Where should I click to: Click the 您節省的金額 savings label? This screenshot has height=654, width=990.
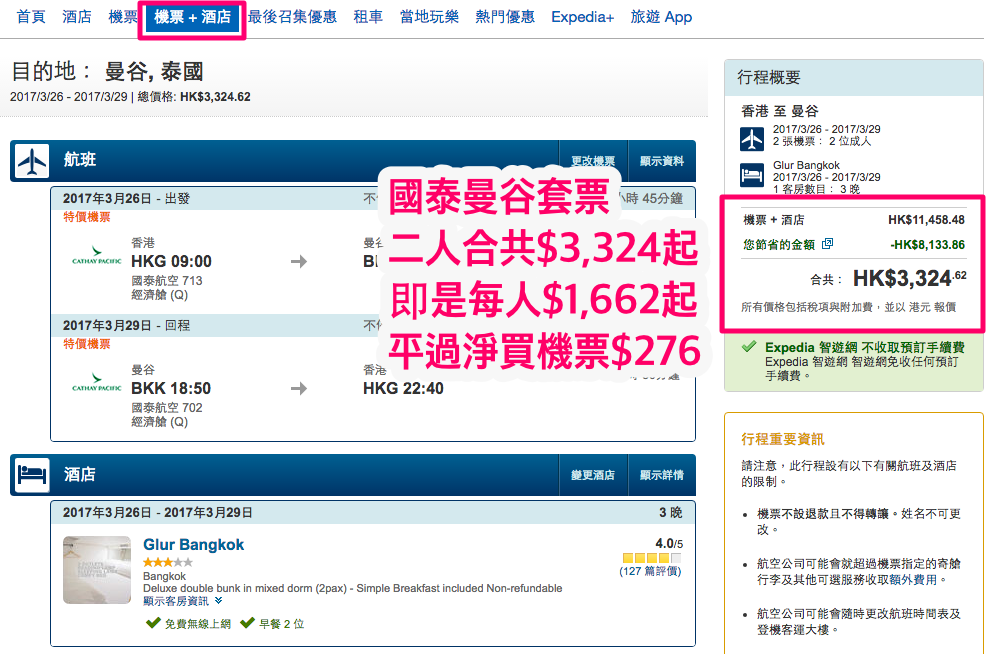coord(779,244)
